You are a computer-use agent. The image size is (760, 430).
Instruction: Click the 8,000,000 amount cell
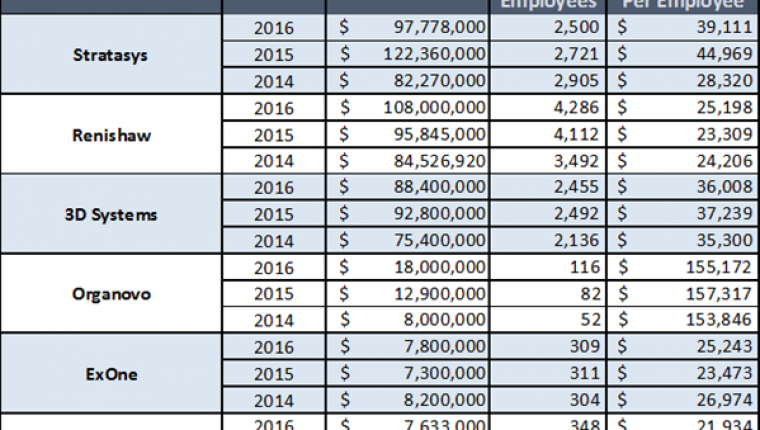[x=408, y=320]
